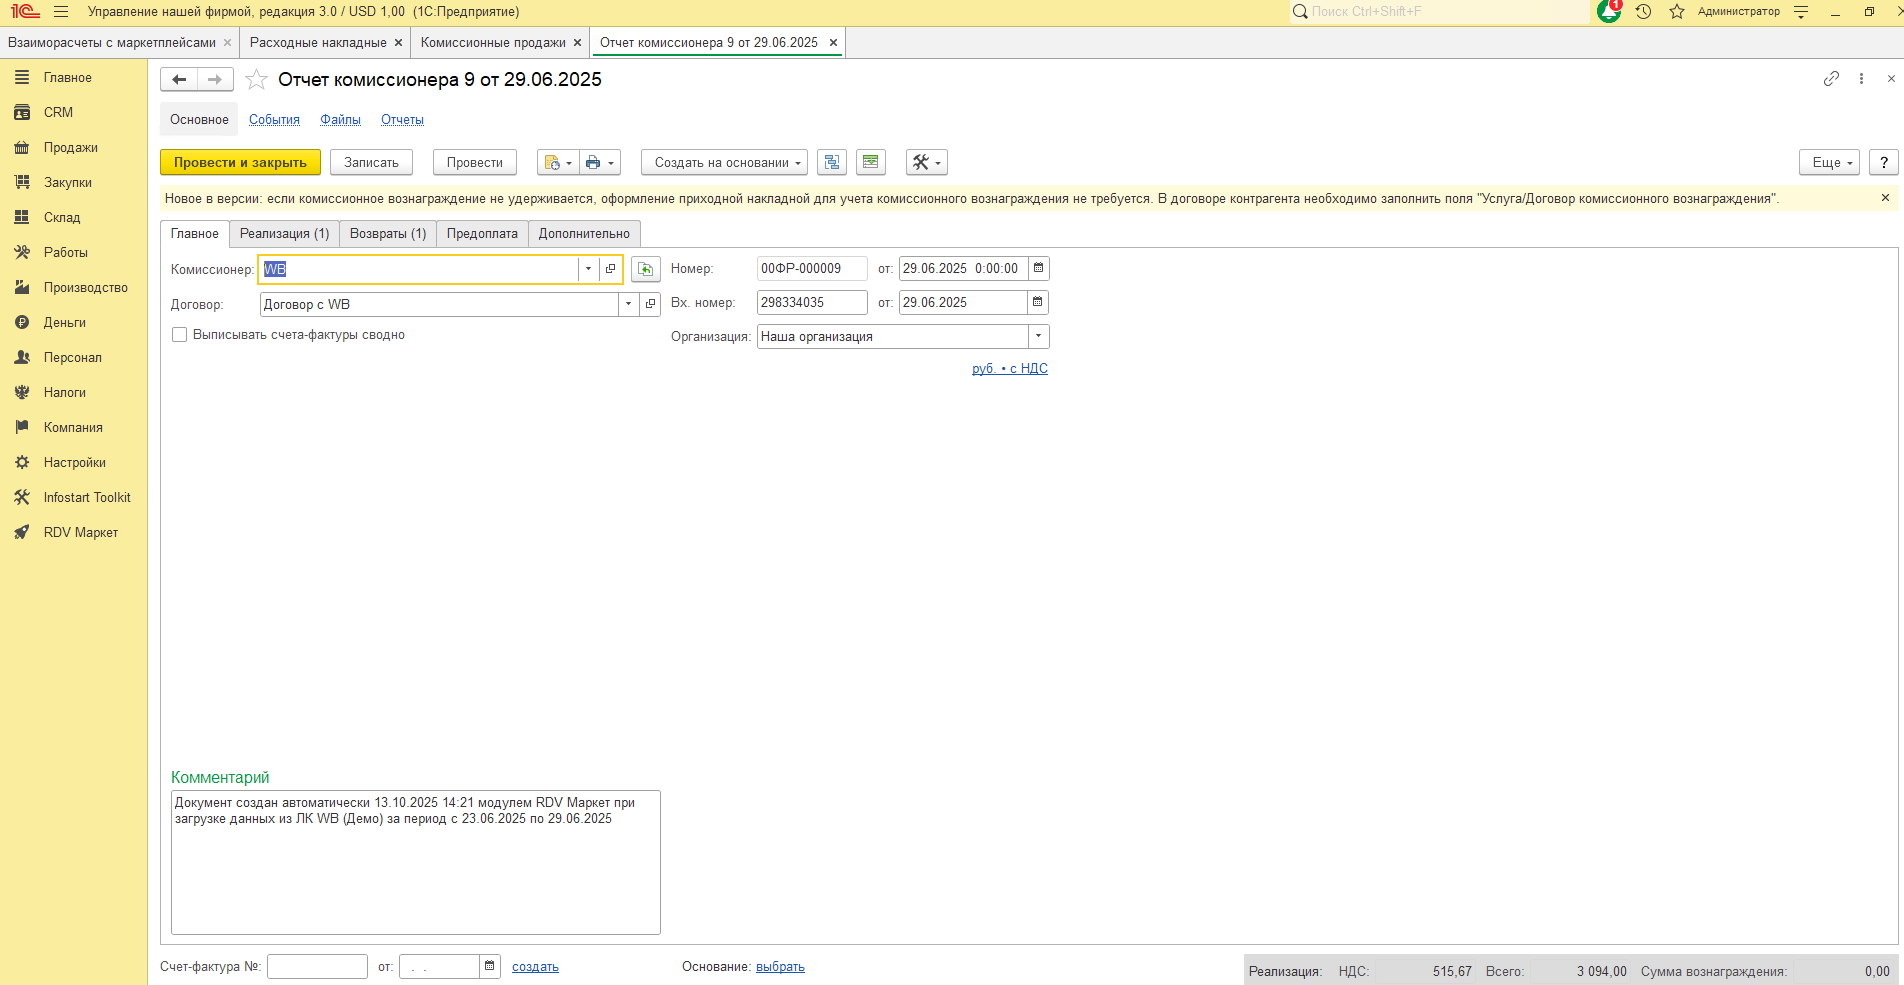Open the Еще menu

pyautogui.click(x=1830, y=162)
